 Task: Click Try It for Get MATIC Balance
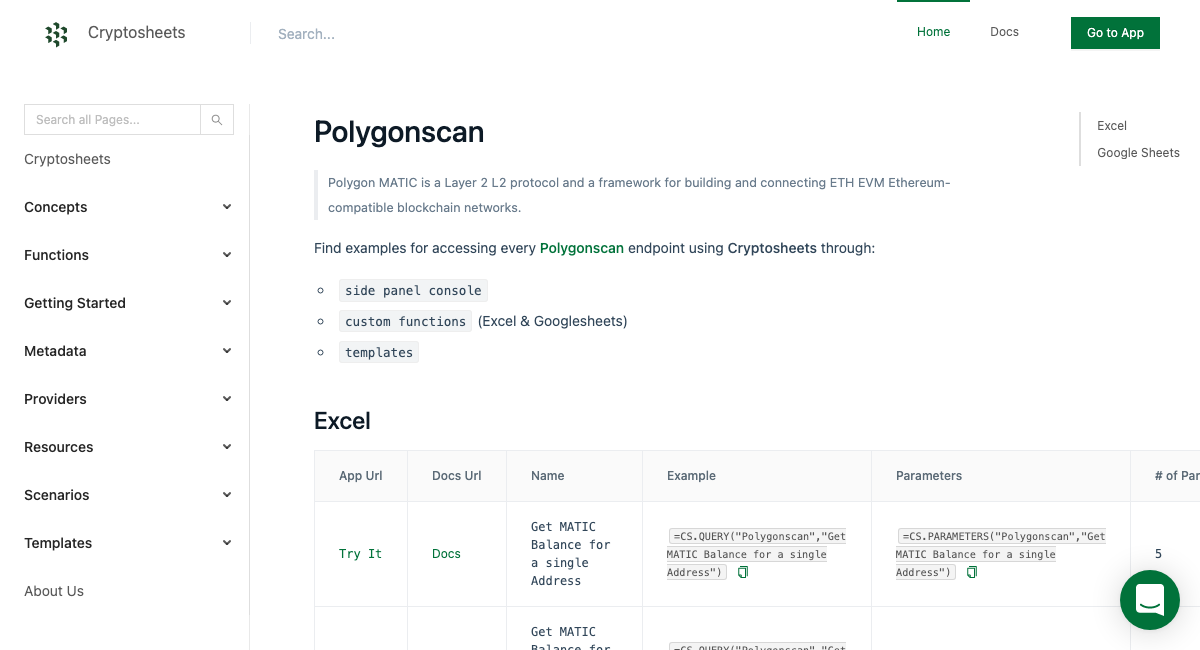[x=360, y=553]
